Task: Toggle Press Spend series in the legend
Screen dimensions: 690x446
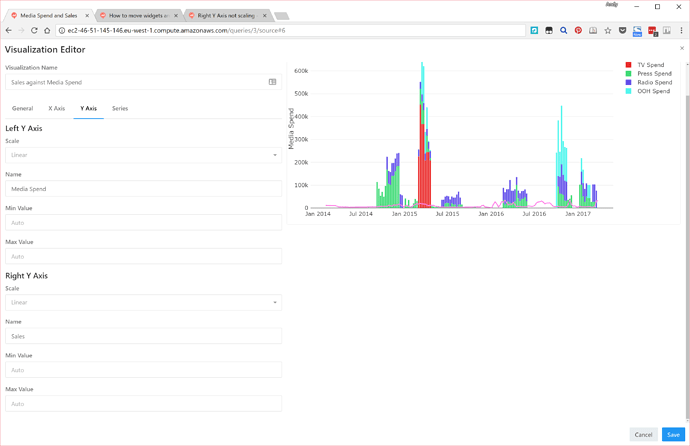Action: click(x=654, y=73)
